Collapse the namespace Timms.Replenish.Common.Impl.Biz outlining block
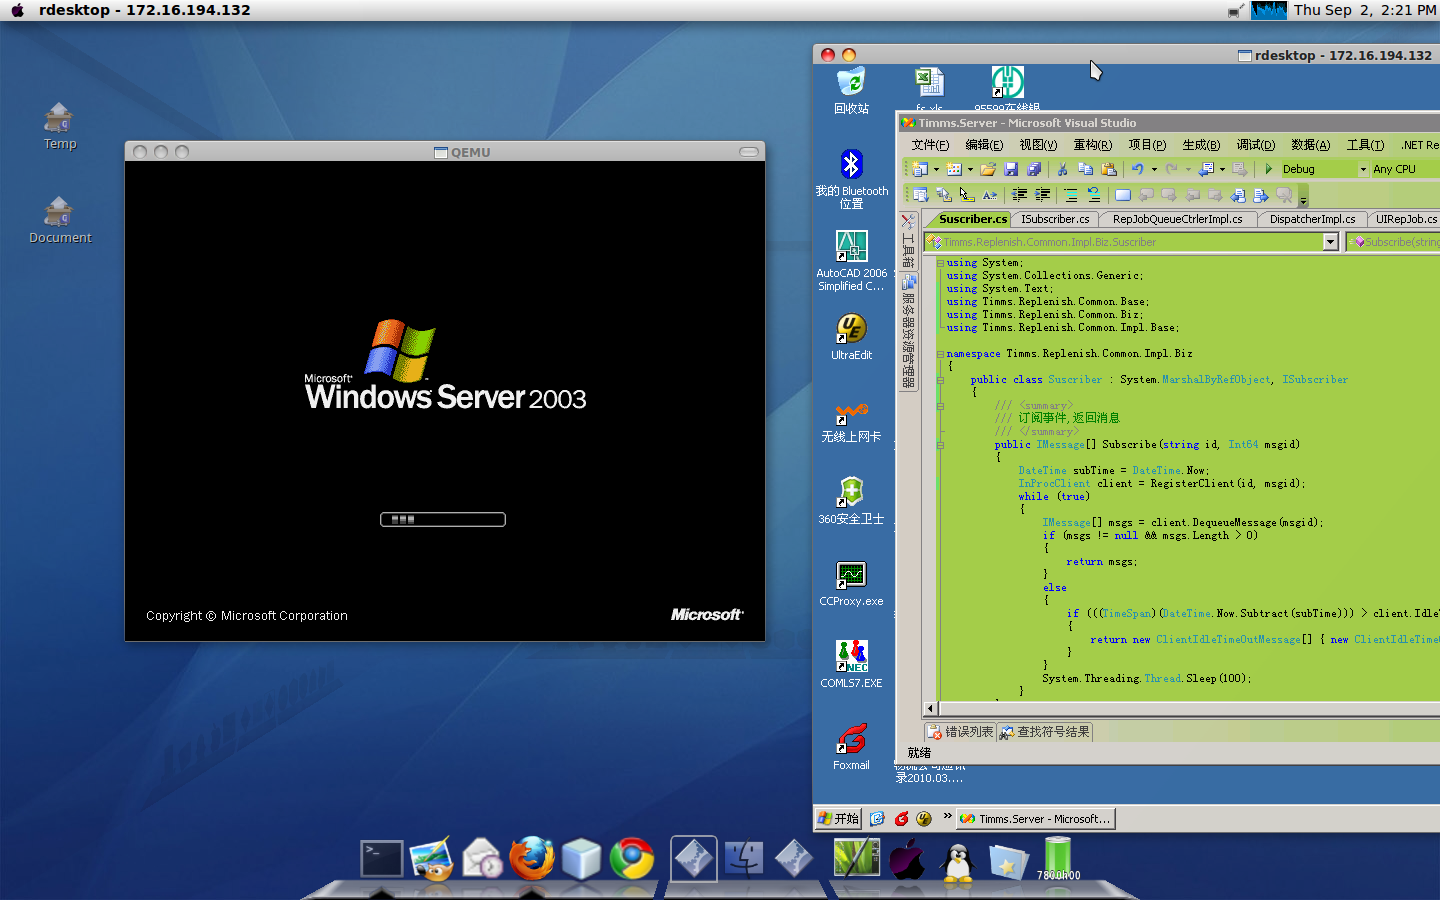 pyautogui.click(x=940, y=354)
